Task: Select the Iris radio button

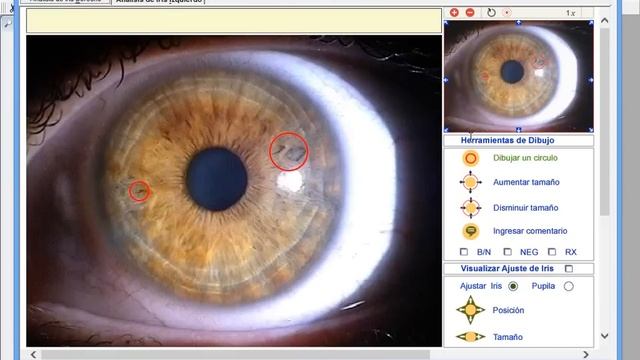Action: click(513, 287)
